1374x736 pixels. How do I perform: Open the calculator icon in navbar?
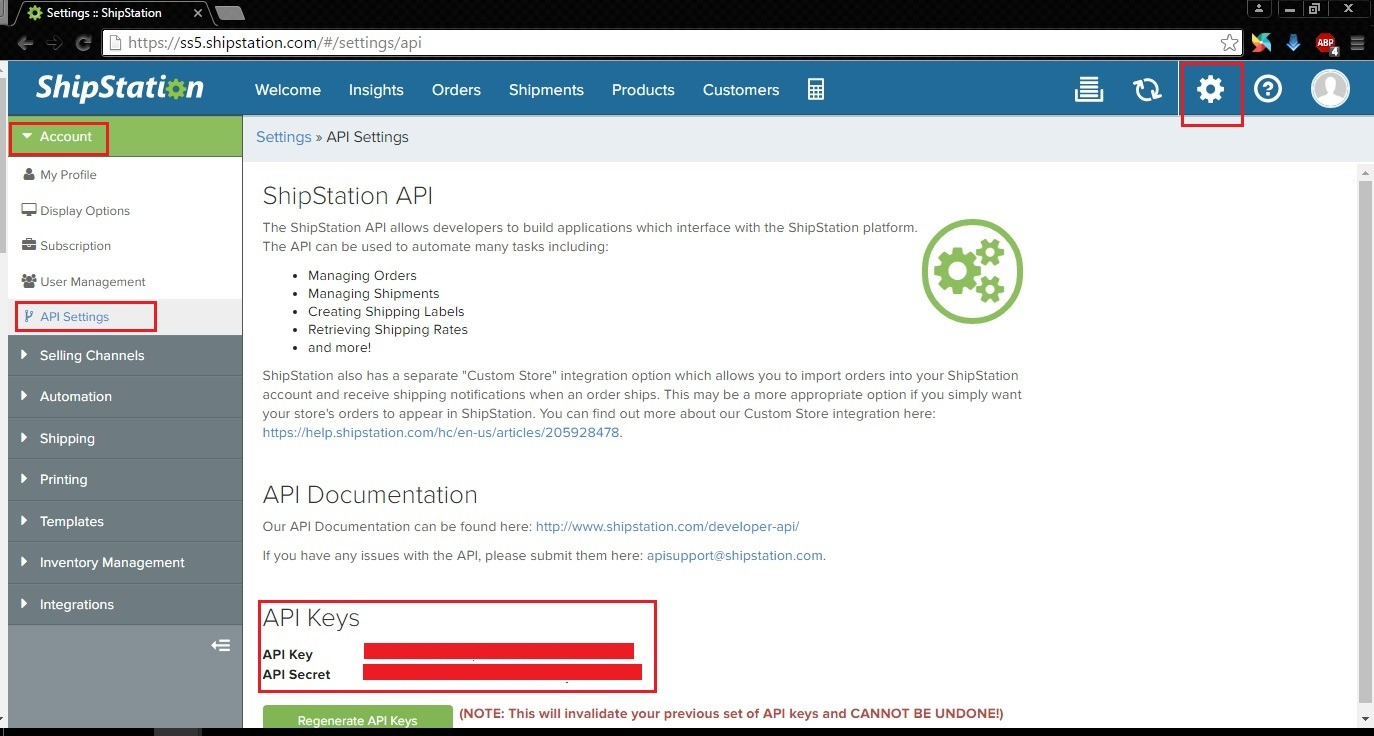click(816, 90)
